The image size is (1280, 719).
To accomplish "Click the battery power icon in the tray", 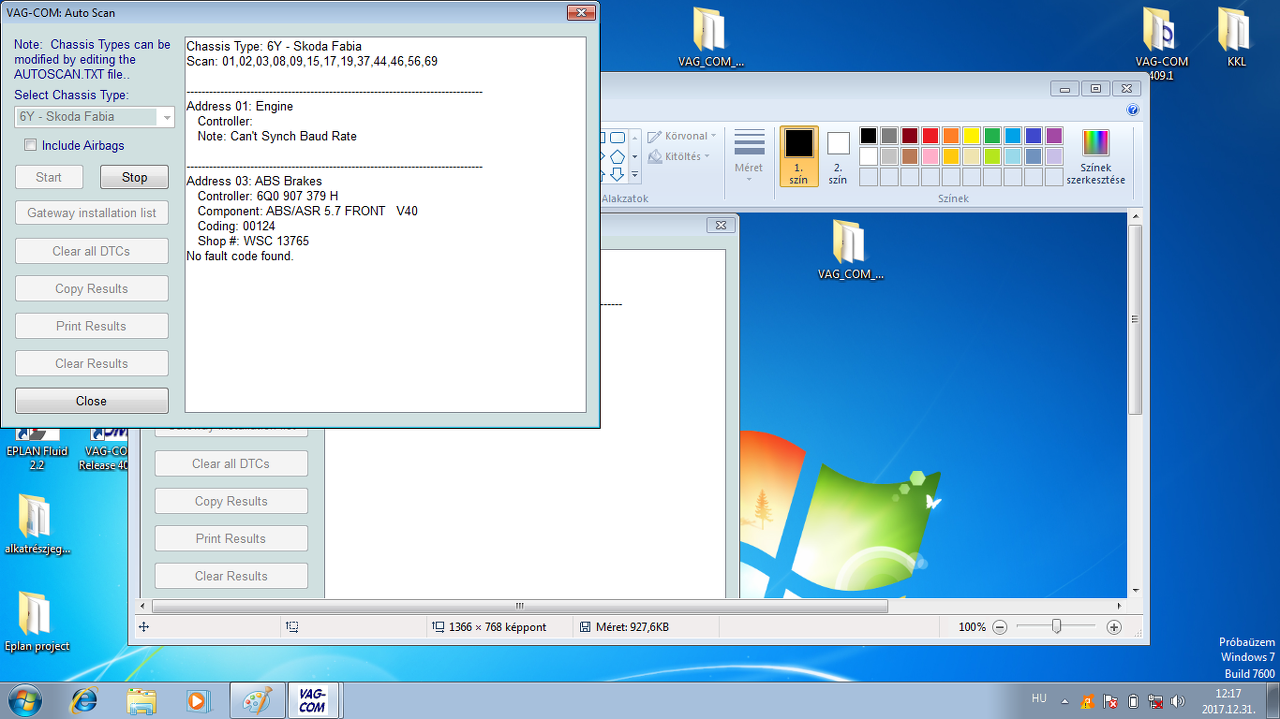I will pos(1133,701).
